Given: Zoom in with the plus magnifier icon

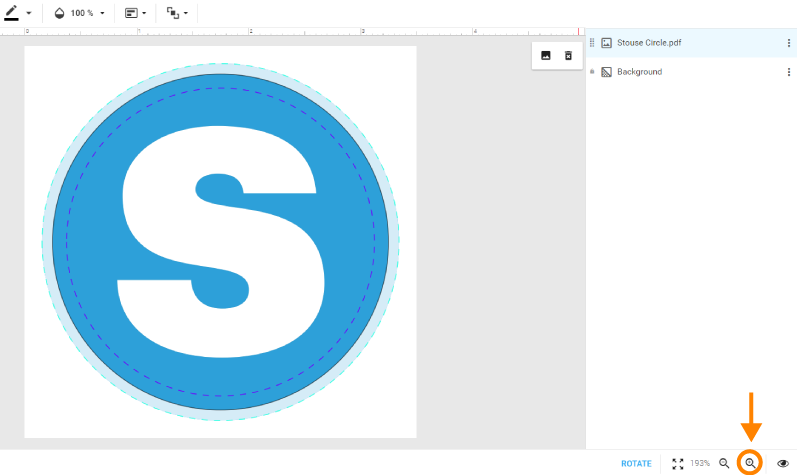Looking at the screenshot, I should point(750,463).
